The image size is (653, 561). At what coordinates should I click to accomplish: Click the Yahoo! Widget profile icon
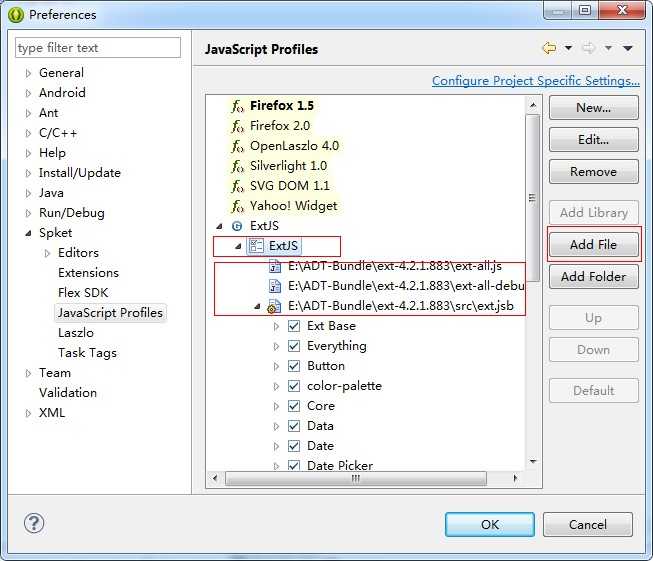coord(237,206)
